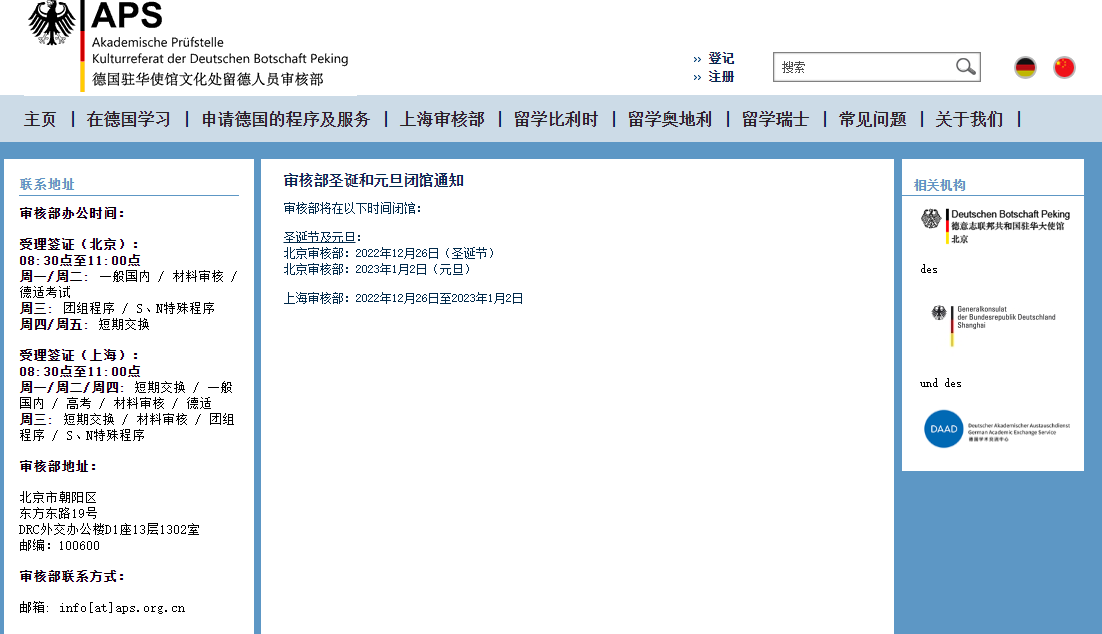Open the 关于我们 menu item
The image size is (1102, 634).
pyautogui.click(x=969, y=119)
